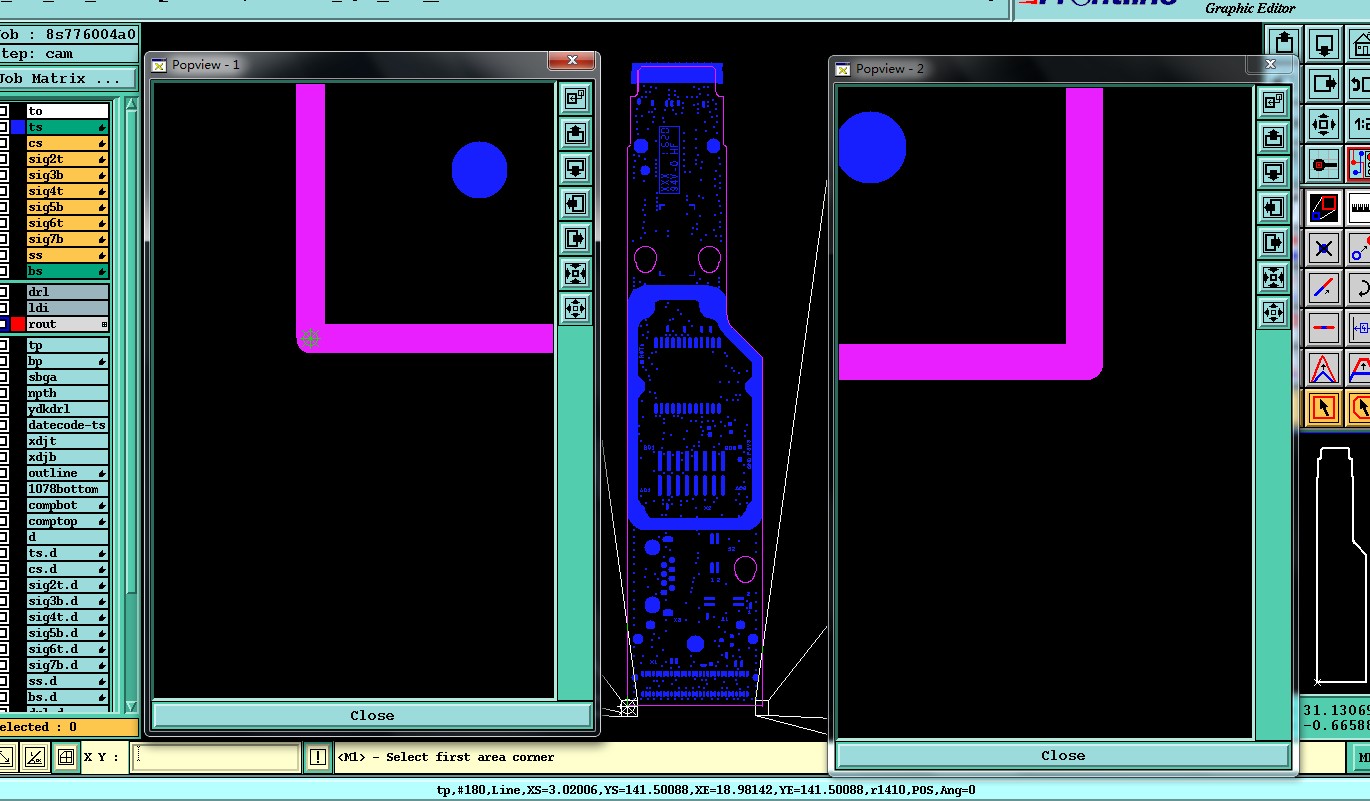The height and width of the screenshot is (801, 1370).
Task: Click the layer list scroll-up arrow
Action: click(x=129, y=103)
